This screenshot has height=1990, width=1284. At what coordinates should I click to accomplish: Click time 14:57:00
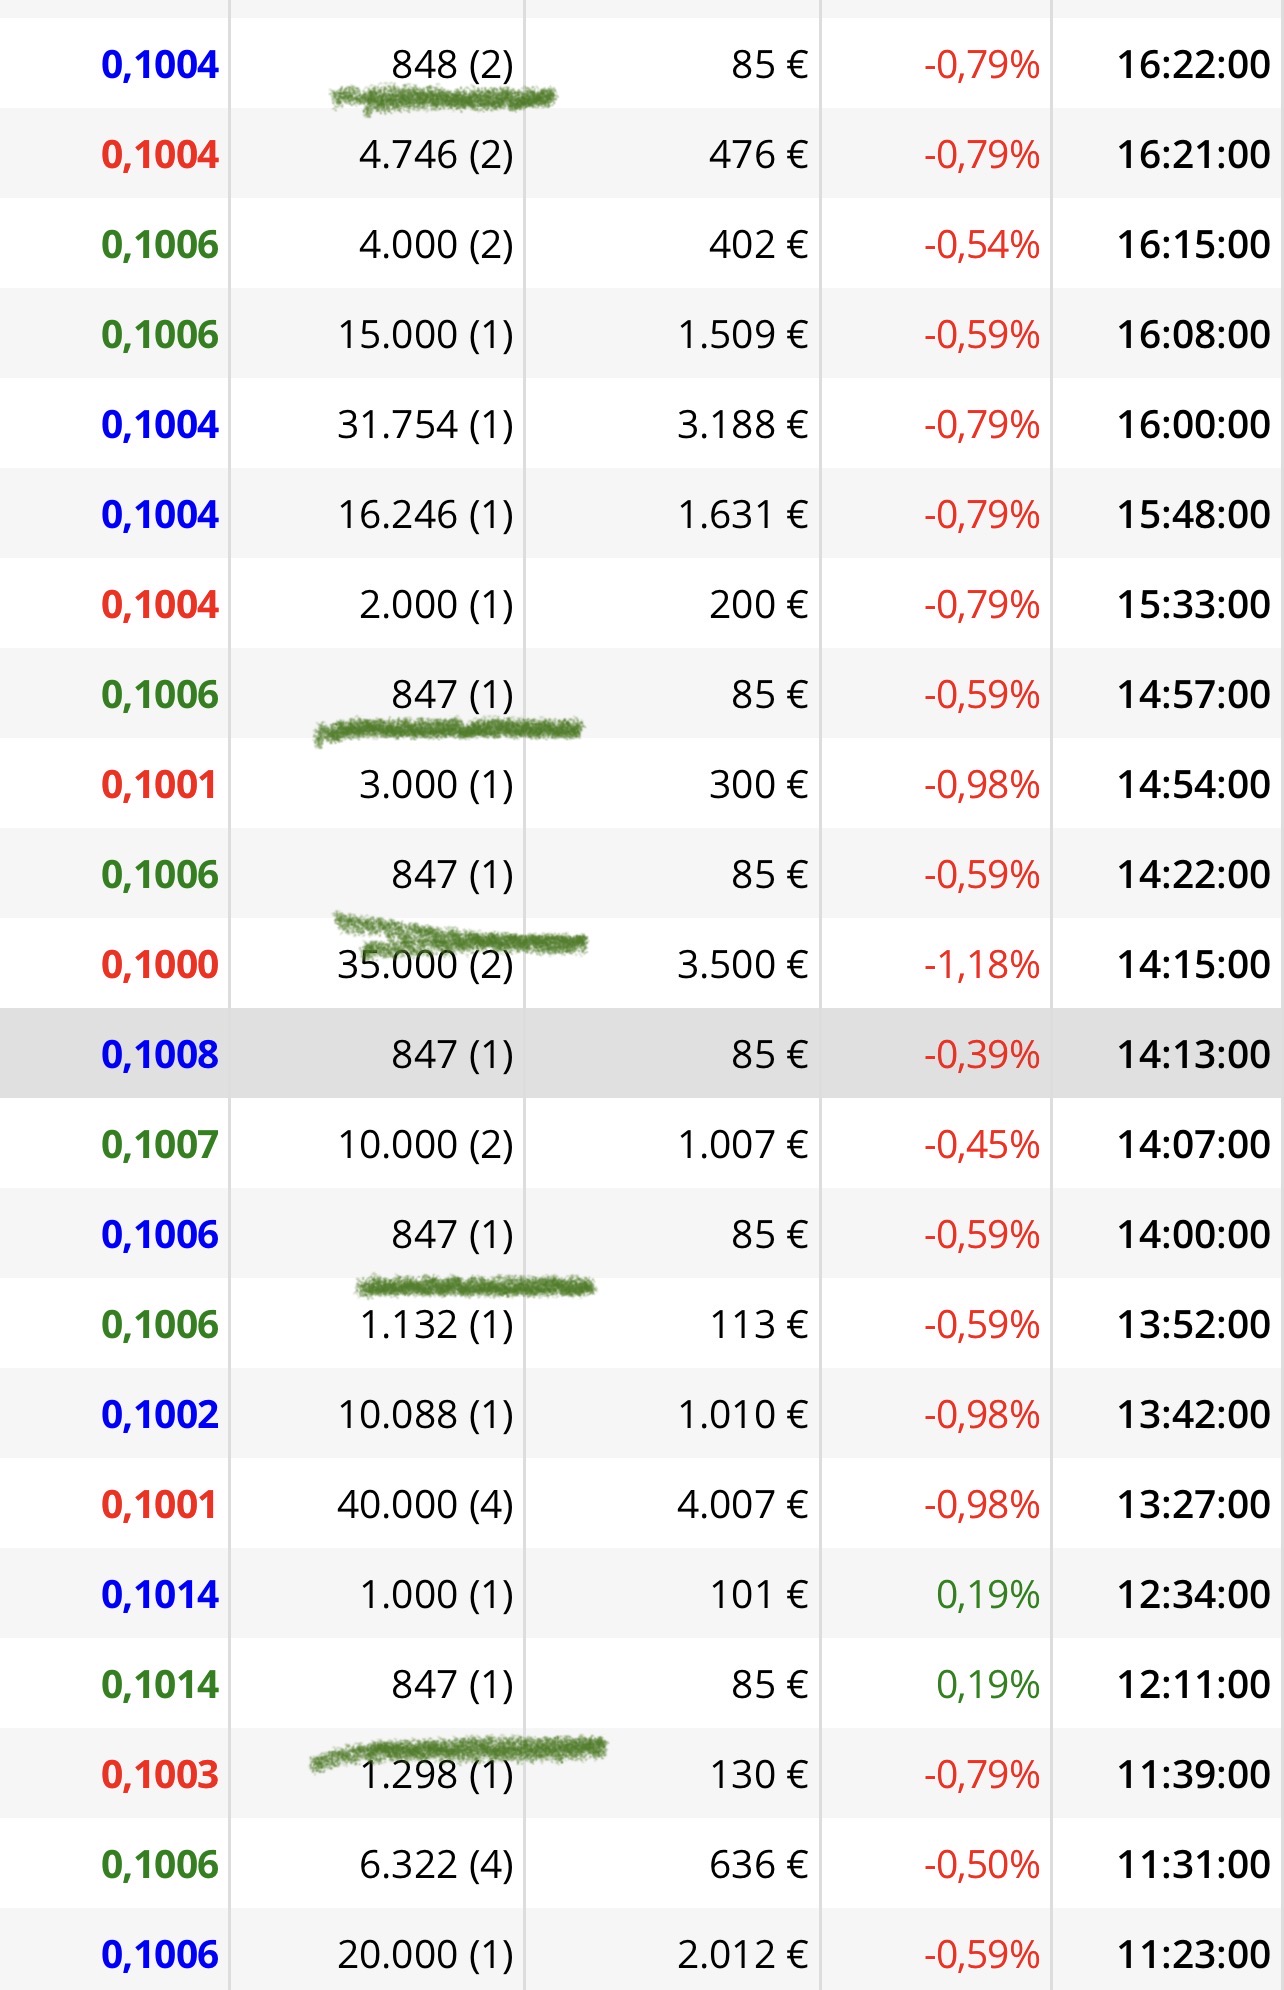point(1193,695)
